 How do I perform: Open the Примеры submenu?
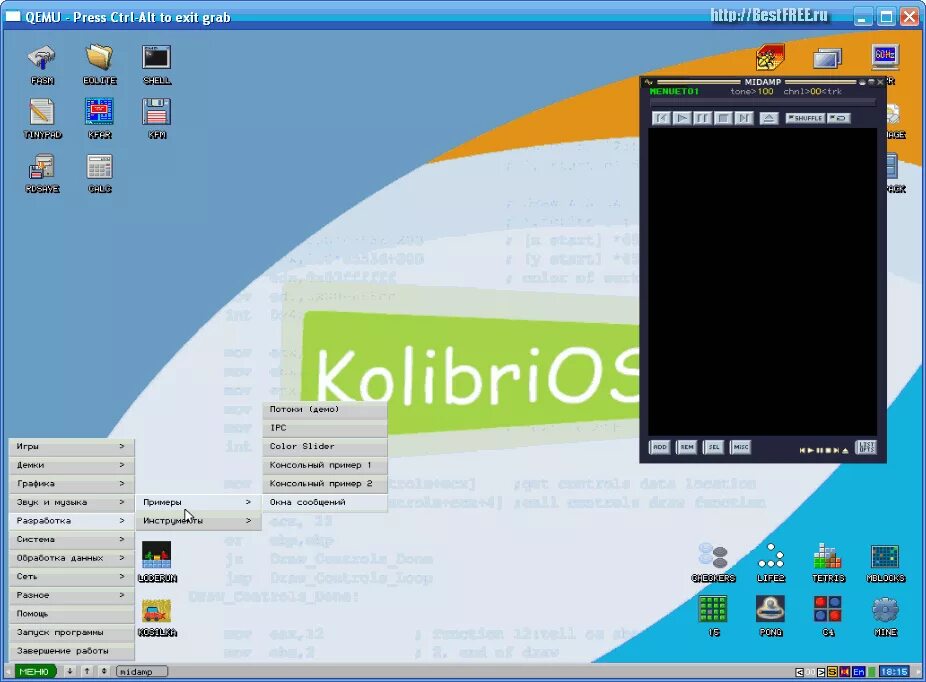pyautogui.click(x=198, y=502)
